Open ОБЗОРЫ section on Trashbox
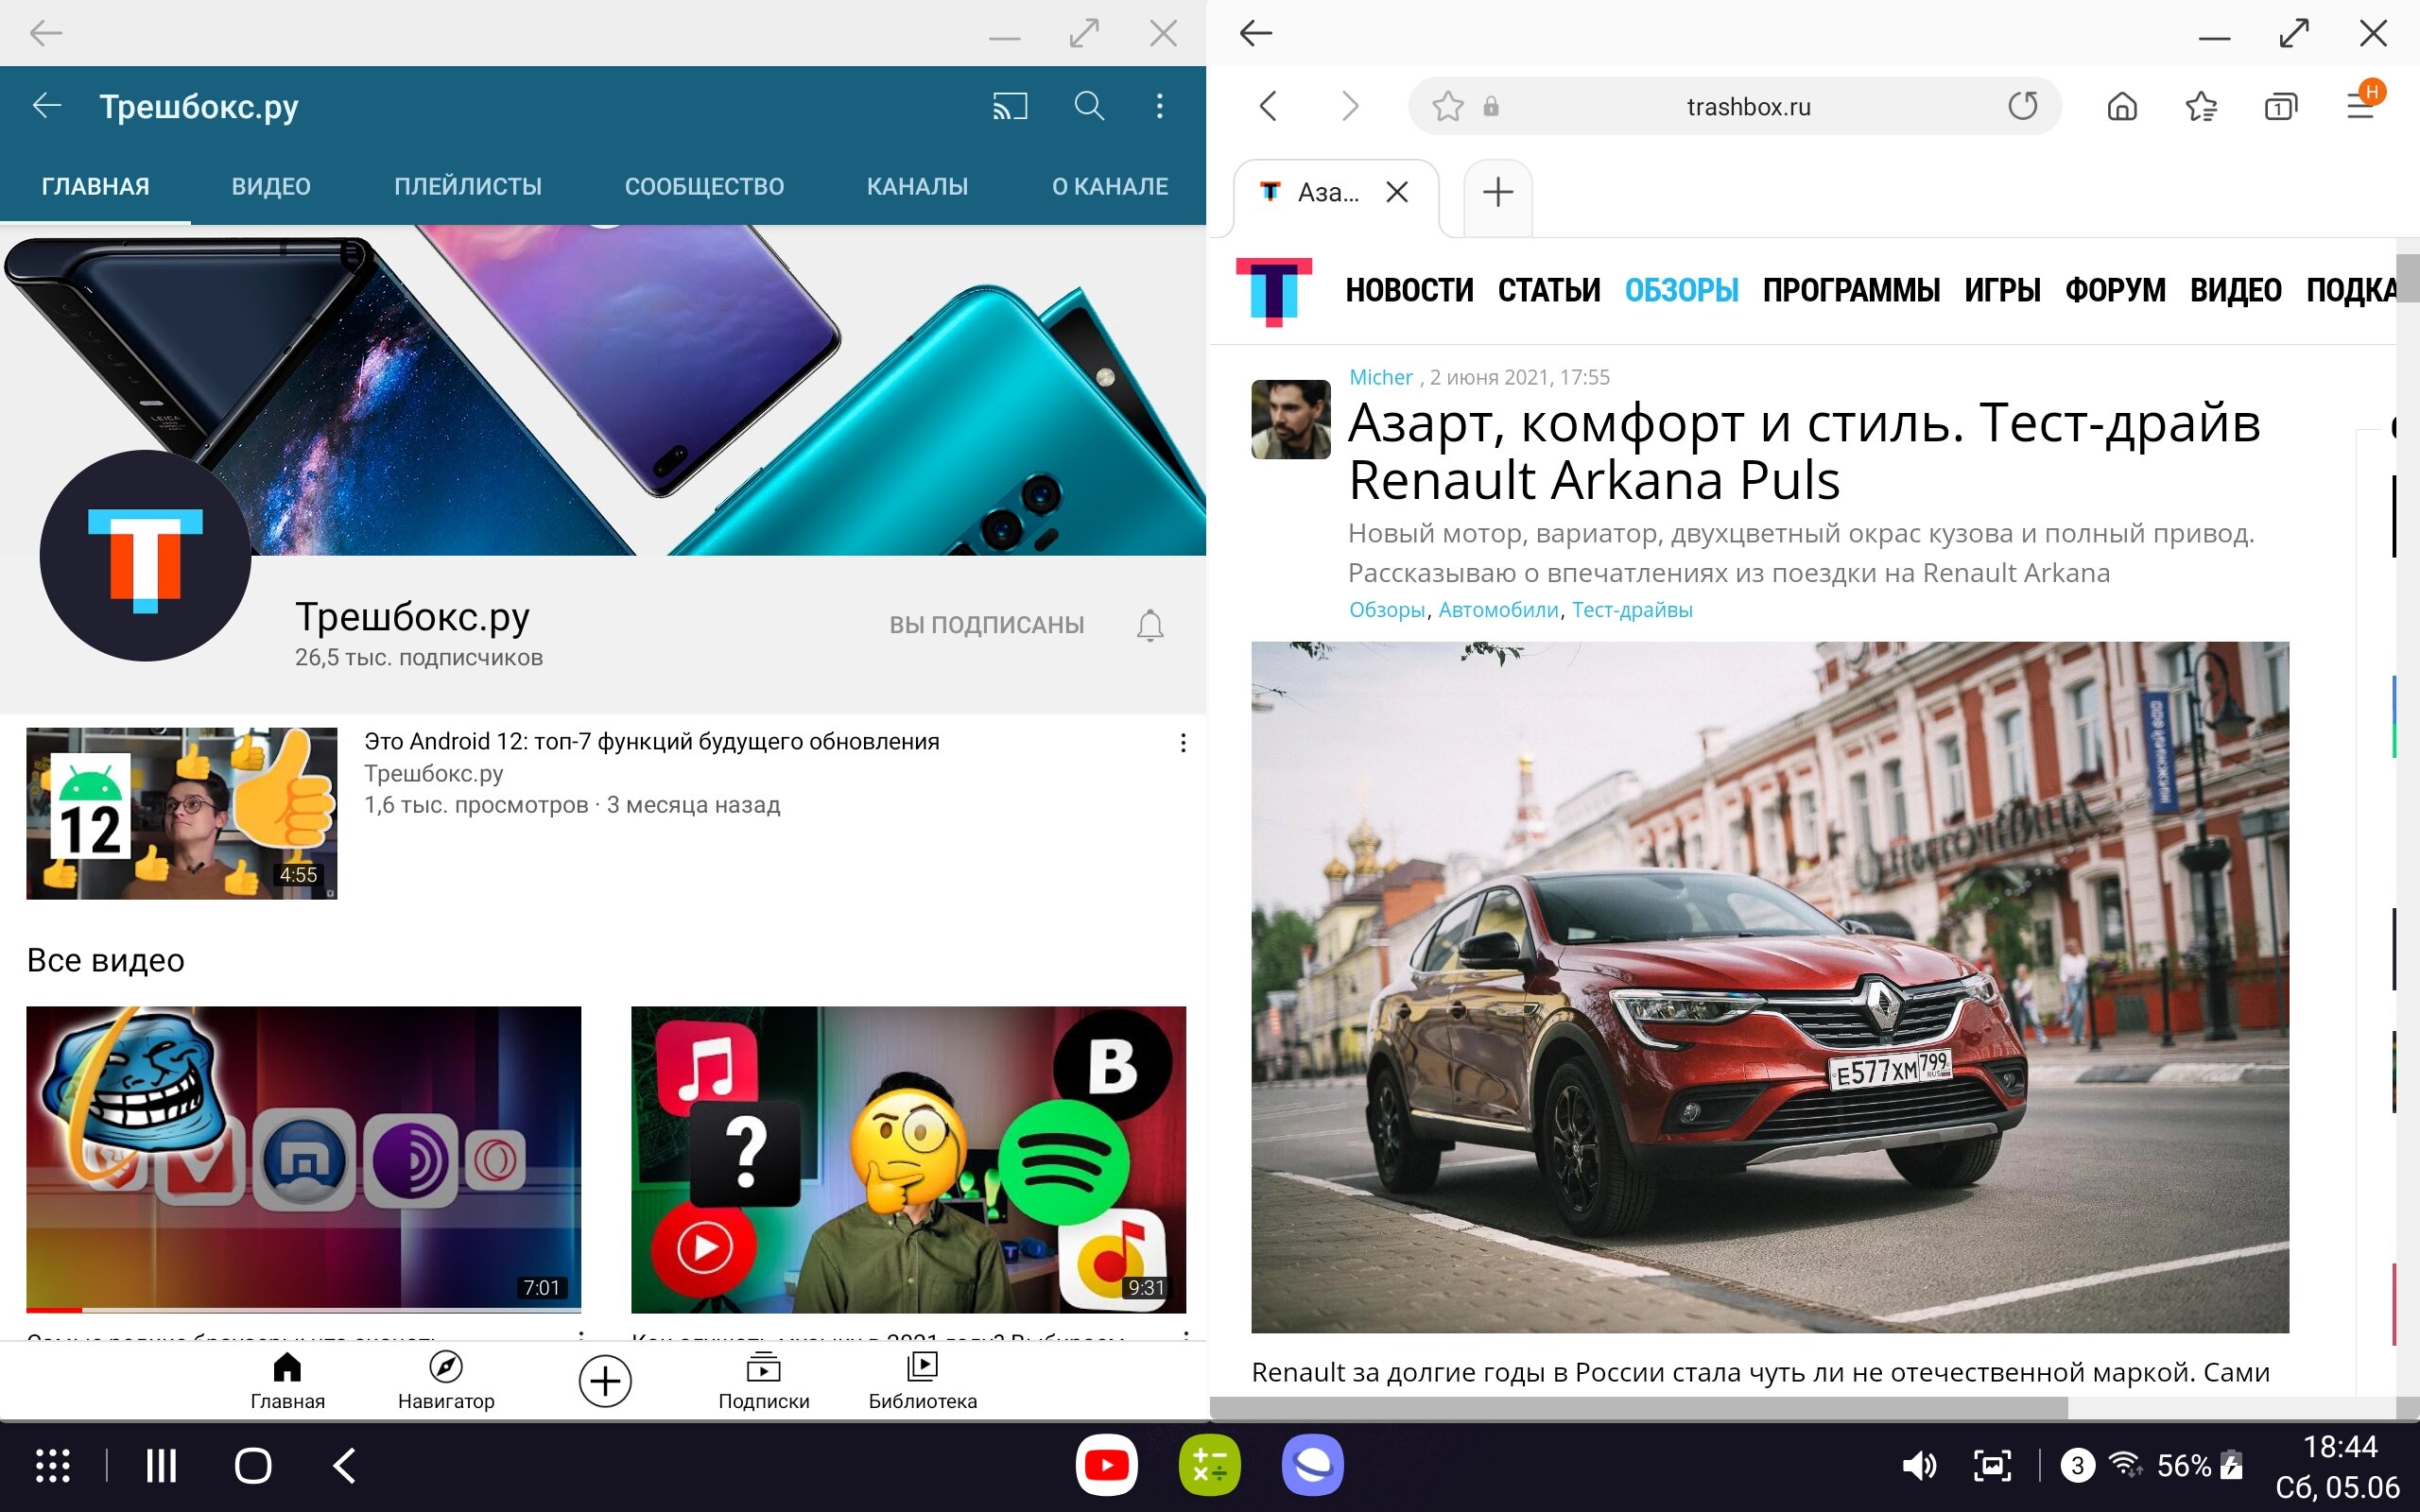Screen dimensions: 2420x1512 tap(1681, 291)
